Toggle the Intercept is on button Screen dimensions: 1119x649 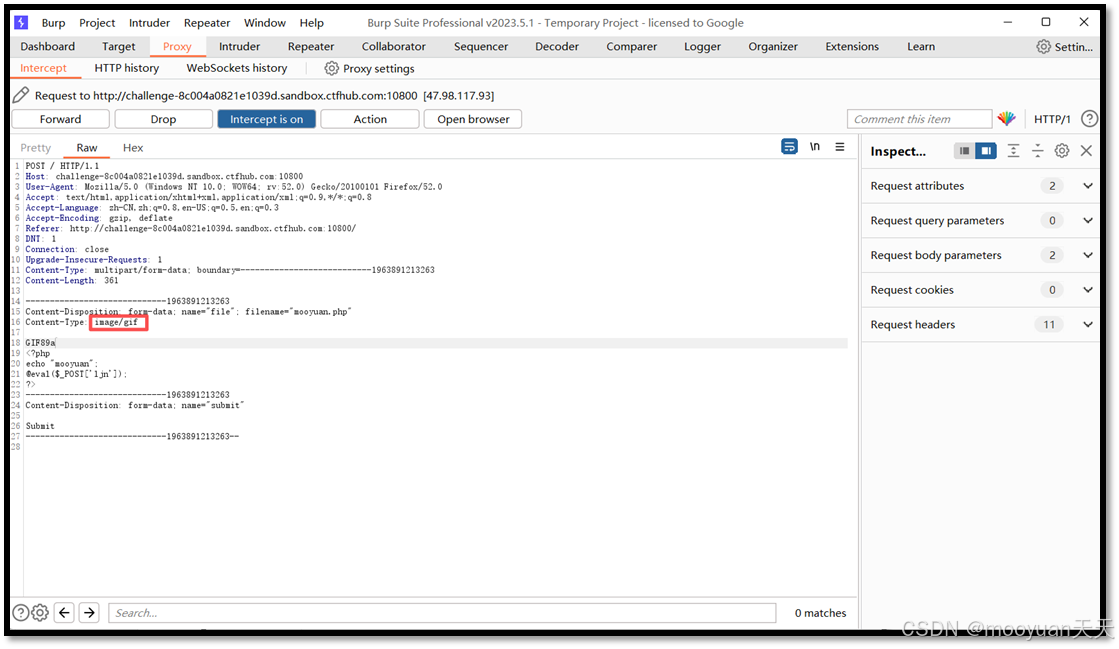pyautogui.click(x=266, y=119)
